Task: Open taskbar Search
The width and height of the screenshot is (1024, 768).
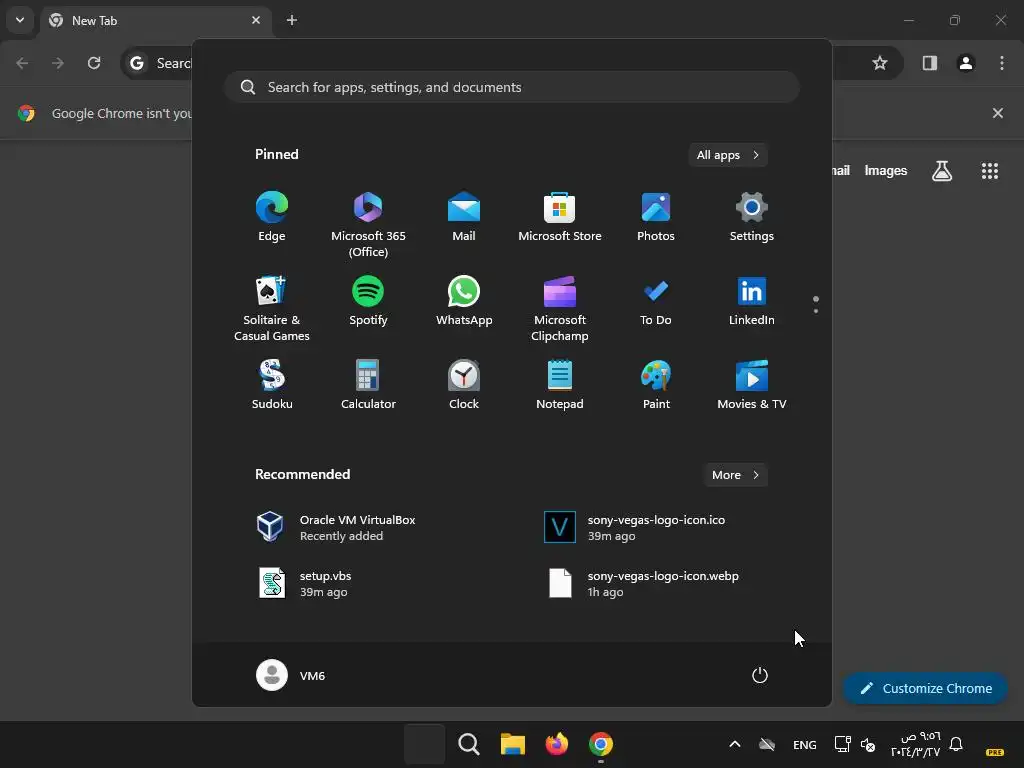Action: (468, 744)
